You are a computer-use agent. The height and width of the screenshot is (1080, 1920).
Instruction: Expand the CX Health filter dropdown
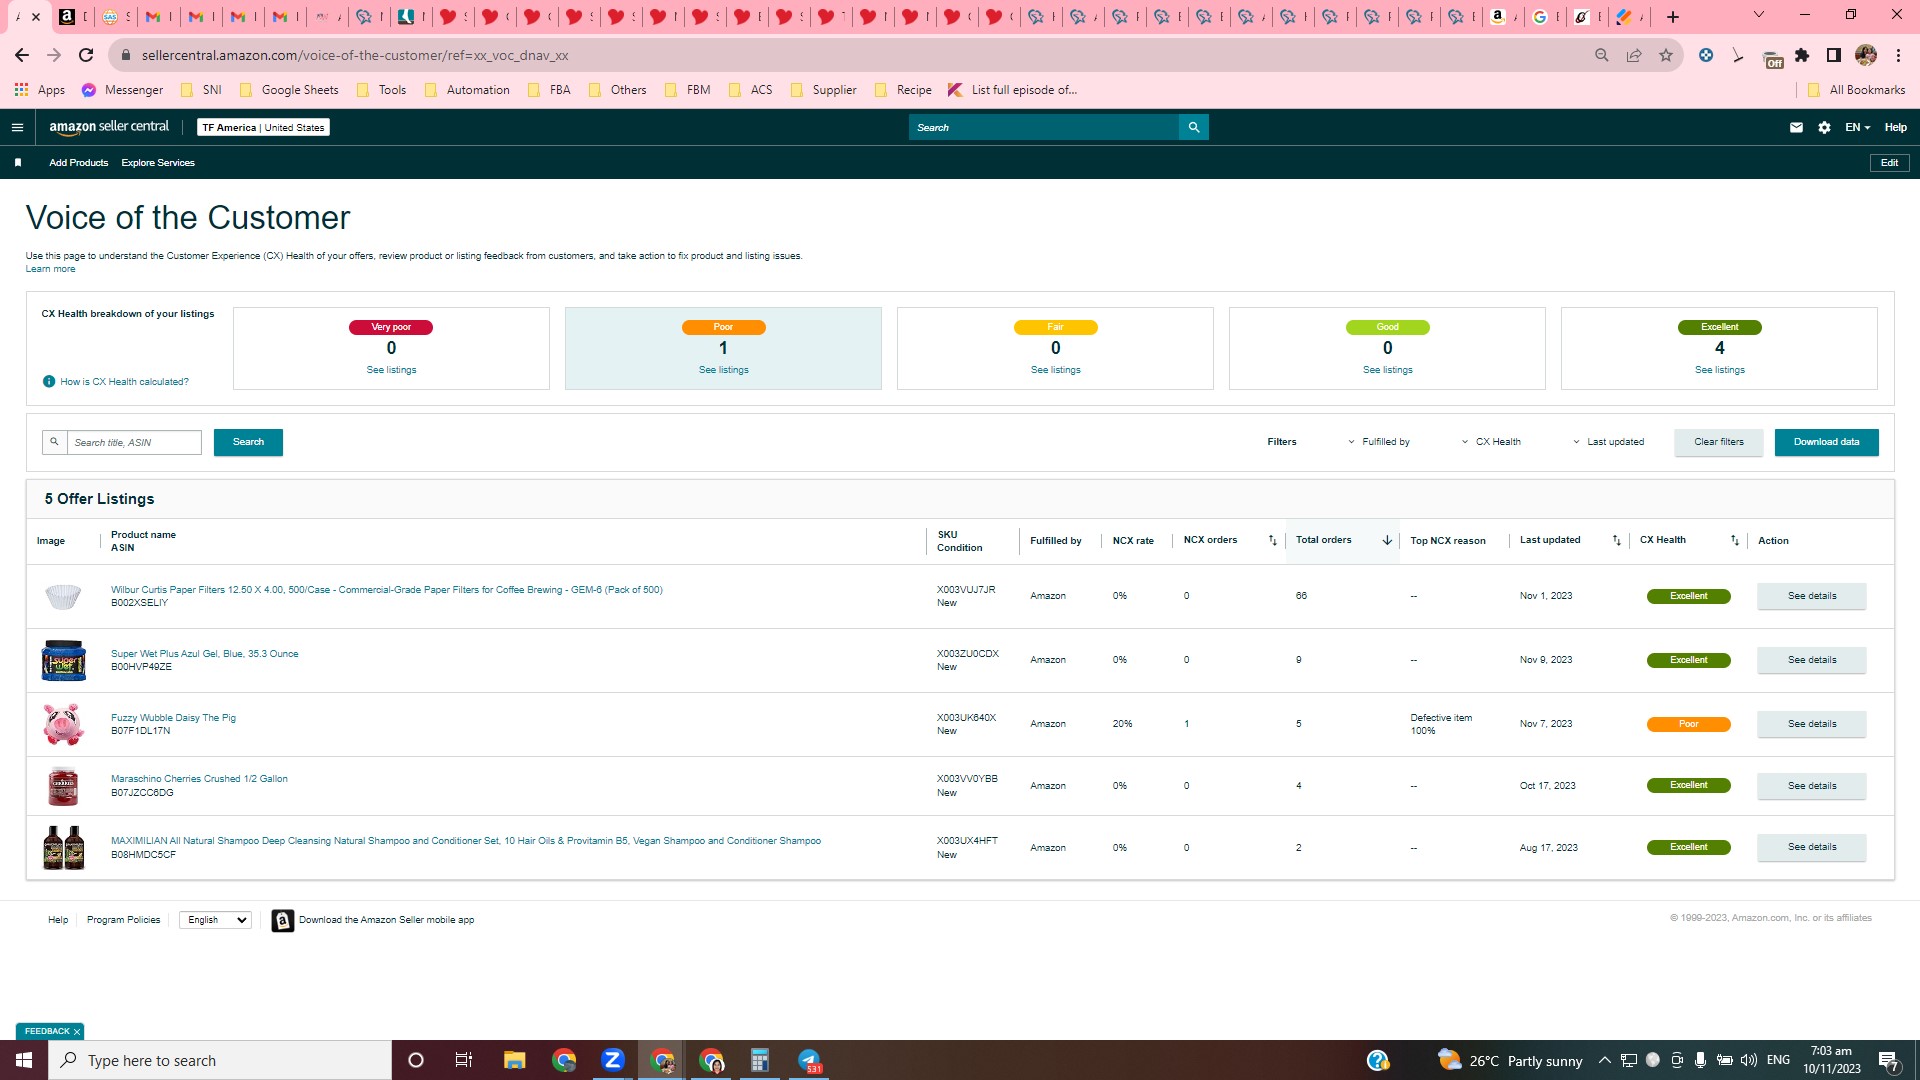(1491, 442)
